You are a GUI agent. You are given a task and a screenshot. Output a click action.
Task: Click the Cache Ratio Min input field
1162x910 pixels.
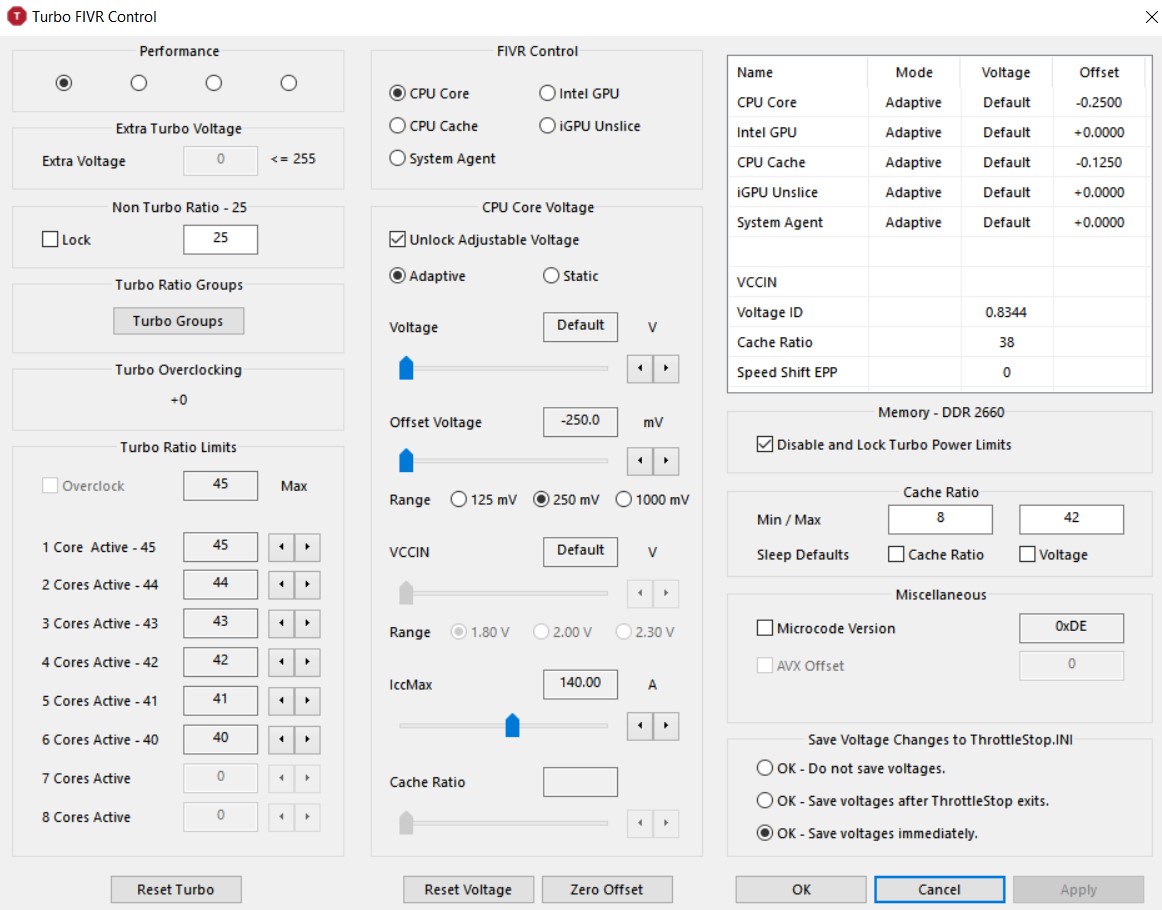940,519
